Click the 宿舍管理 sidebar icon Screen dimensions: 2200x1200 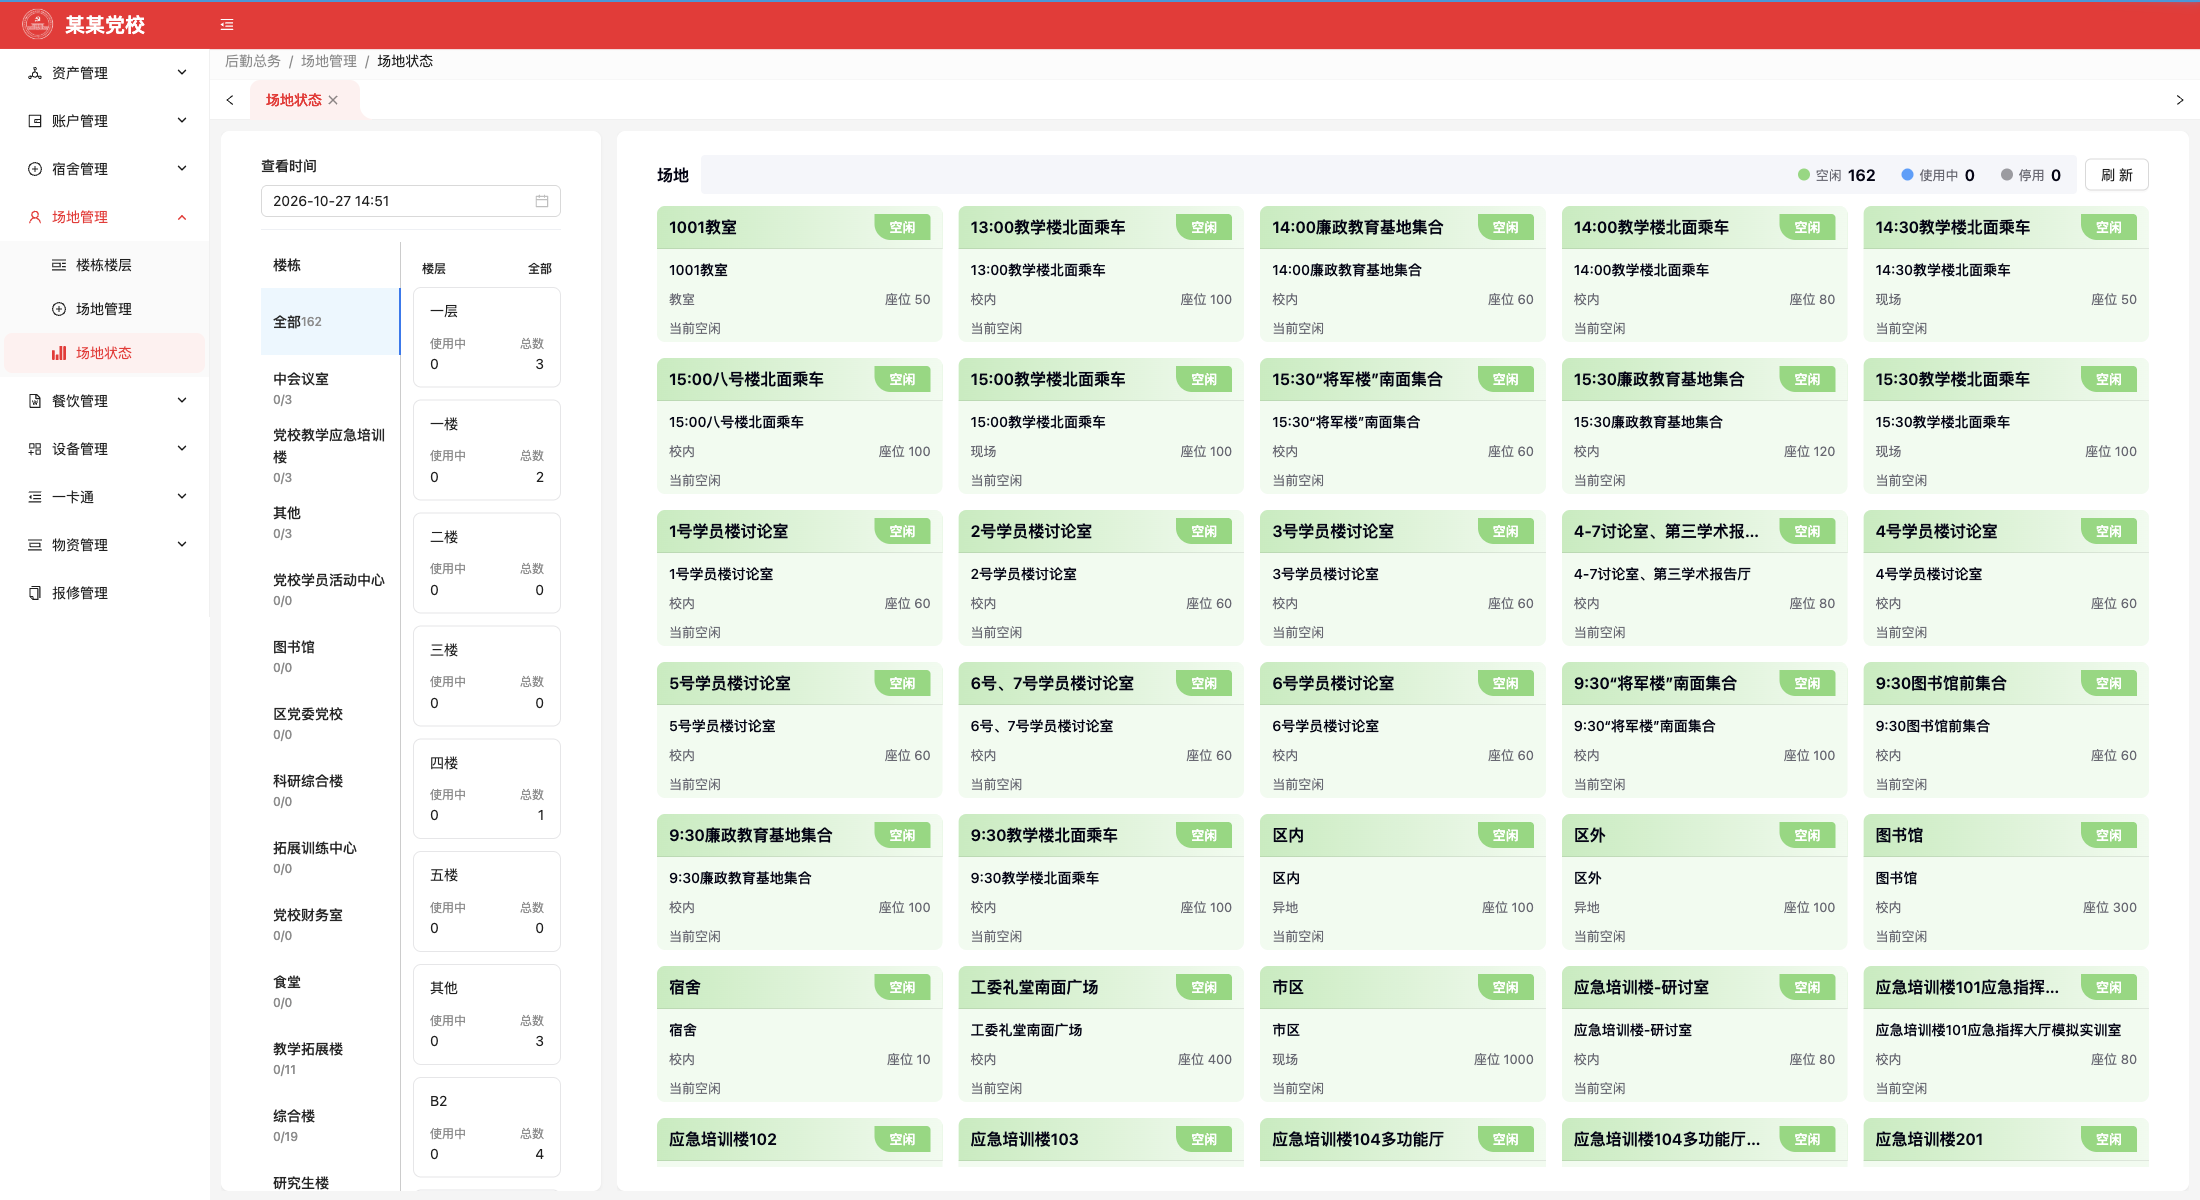pyautogui.click(x=35, y=169)
